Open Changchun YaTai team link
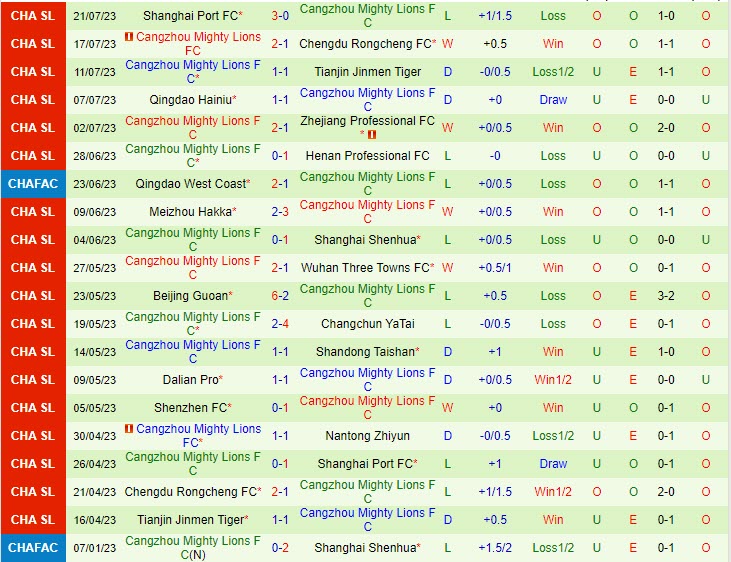731x562 pixels. (367, 324)
